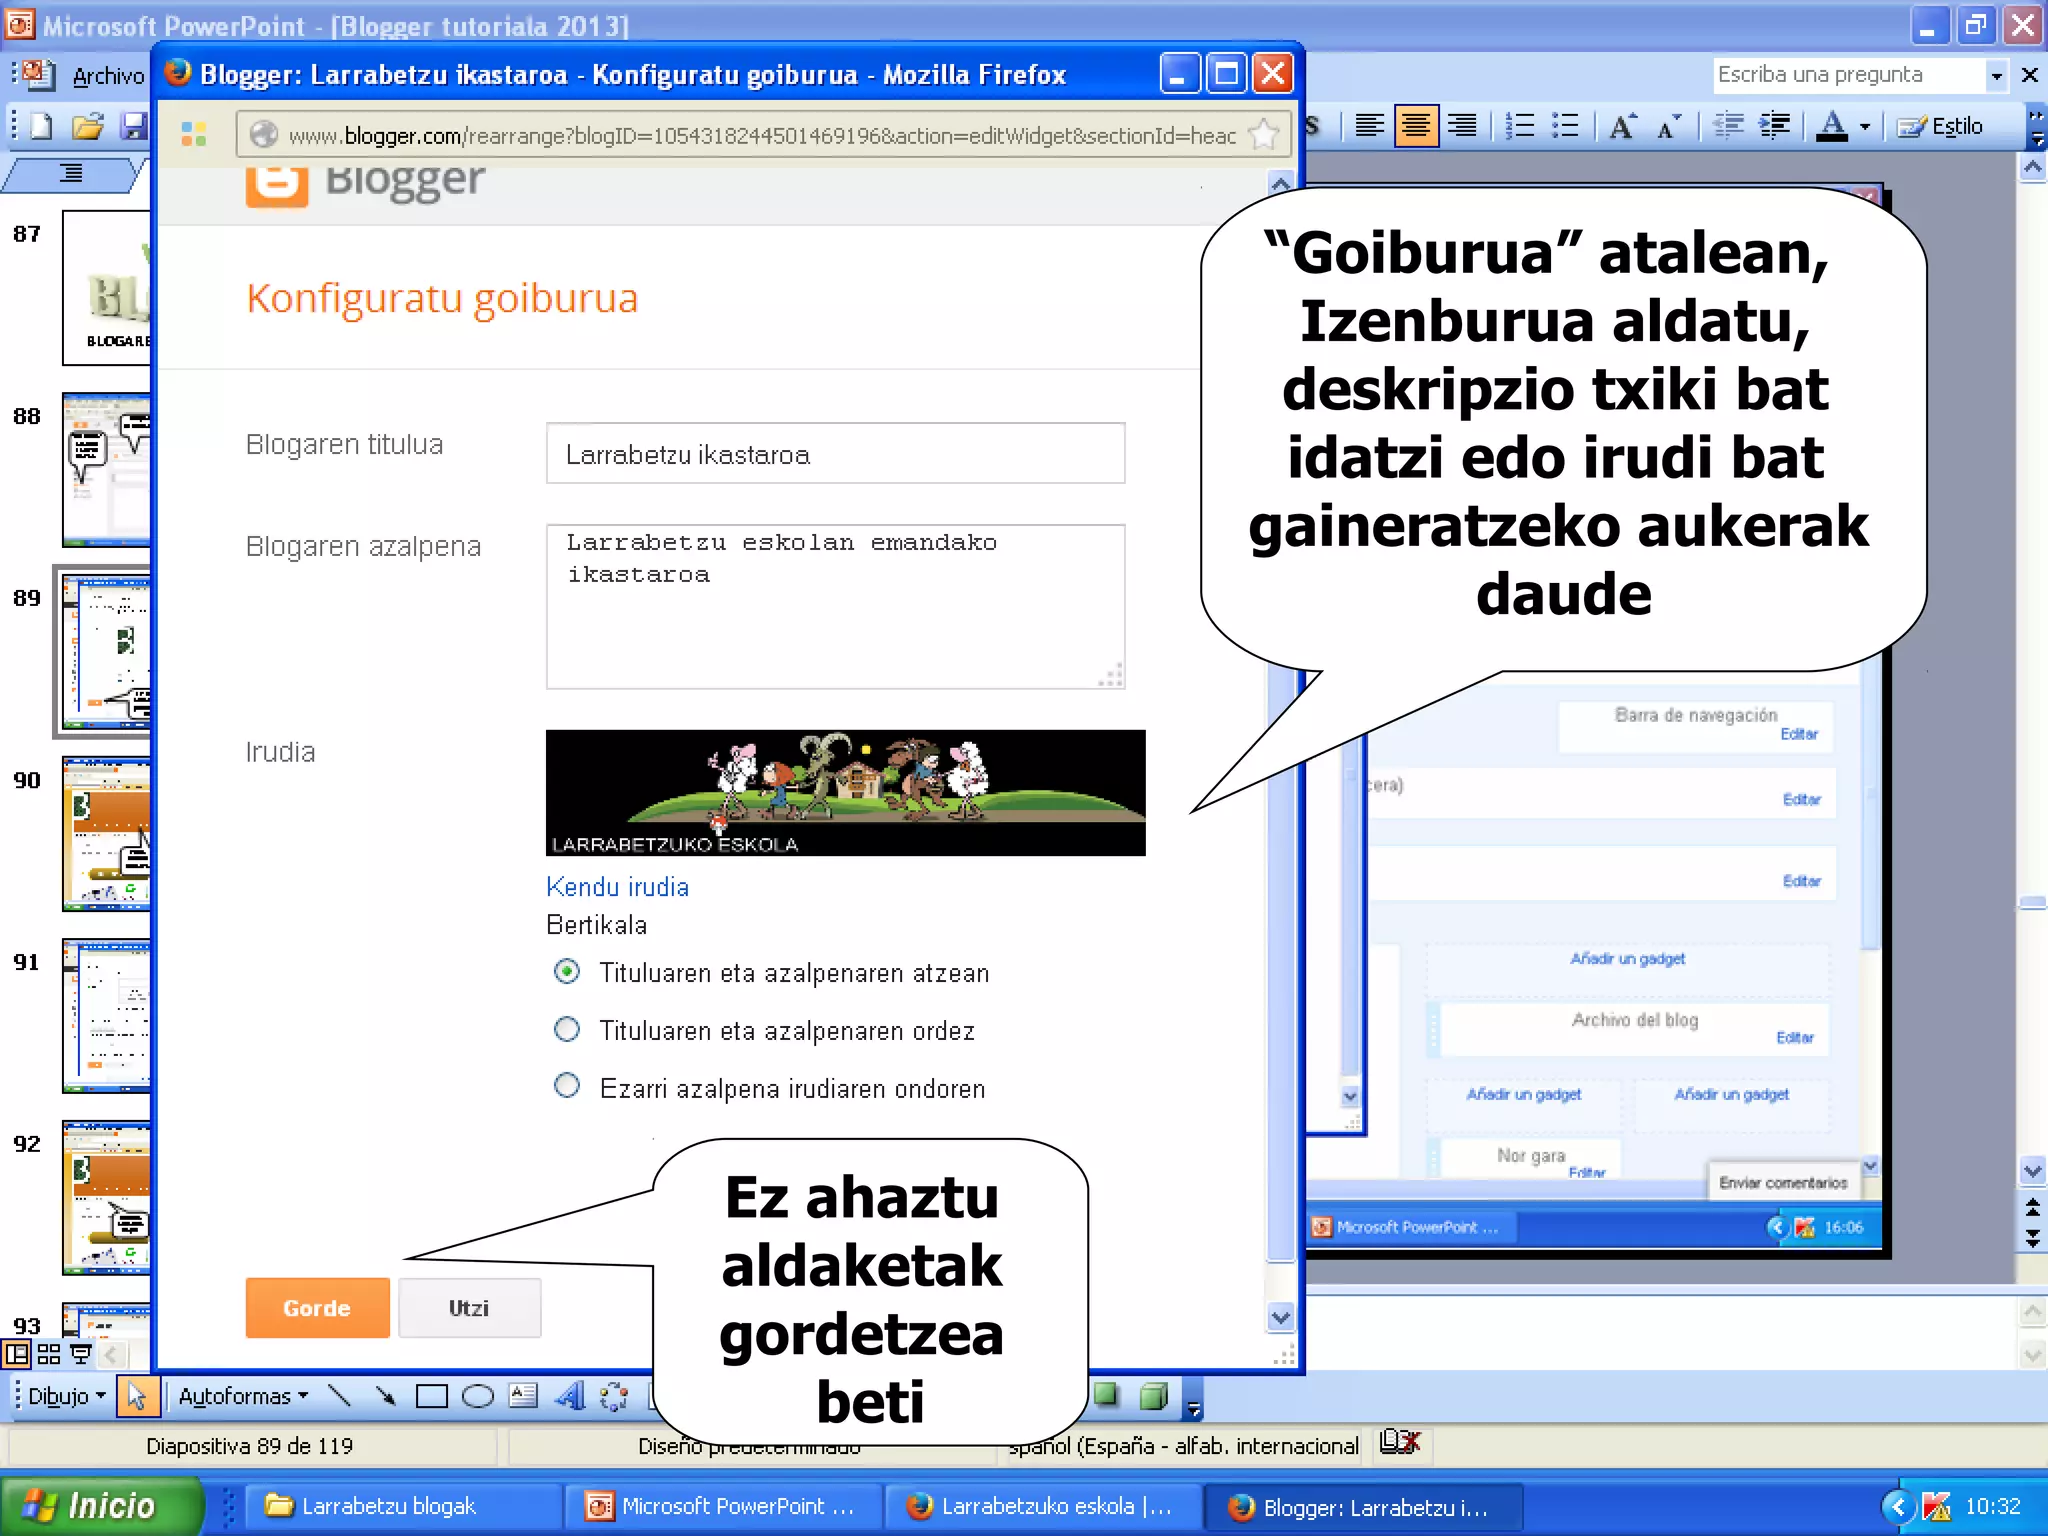Open the Archivo menu in PowerPoint

108,76
